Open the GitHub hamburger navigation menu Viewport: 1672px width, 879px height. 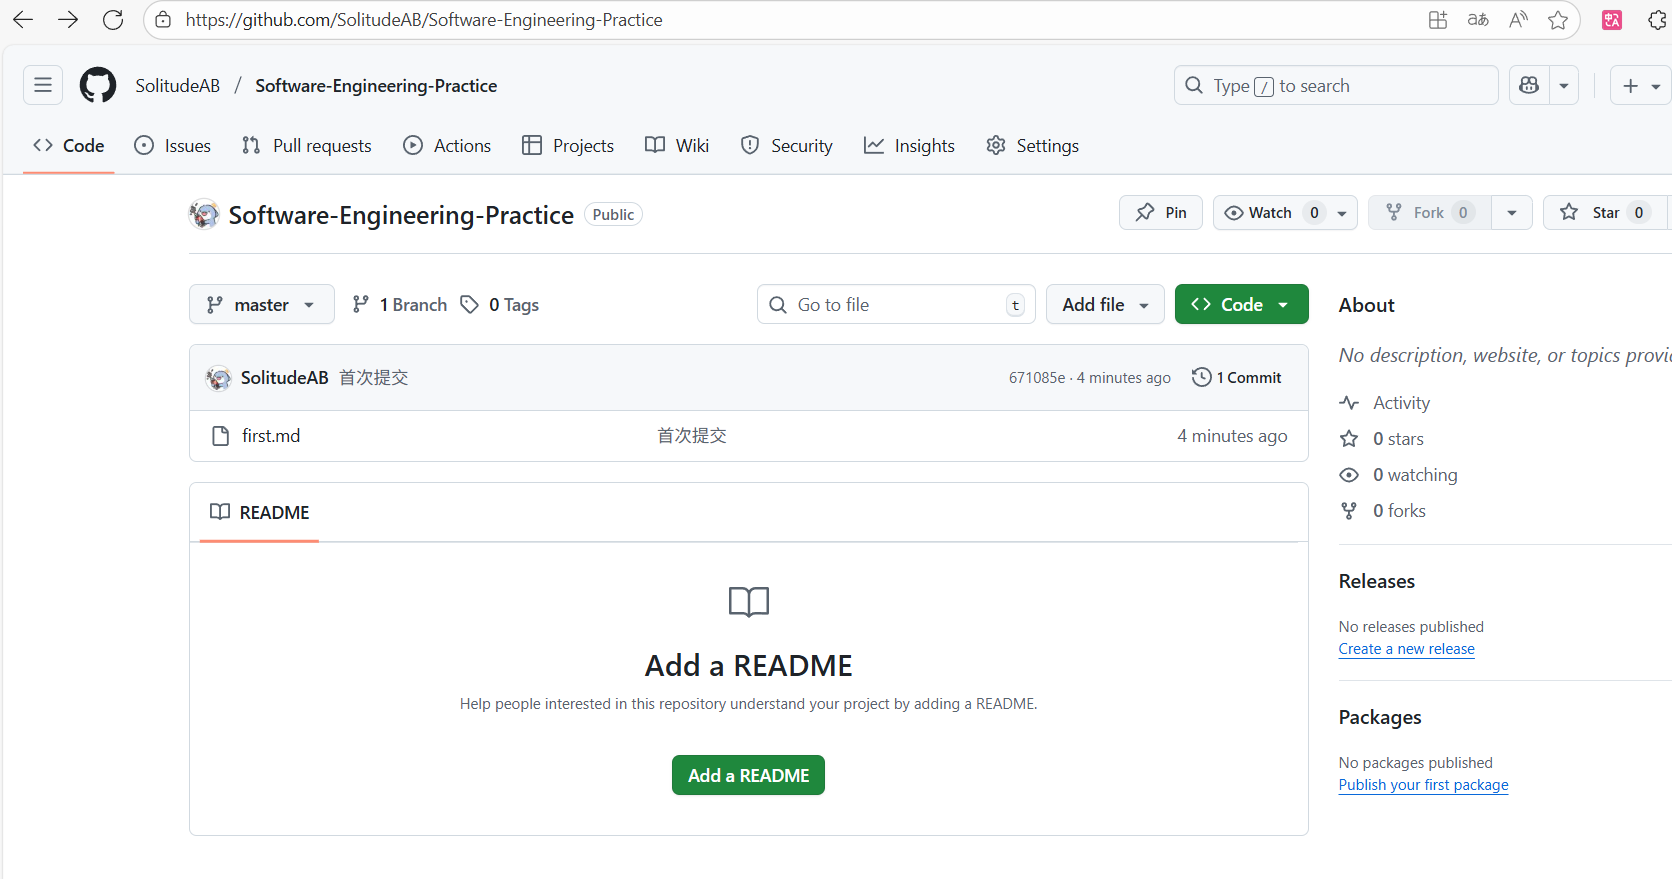pyautogui.click(x=43, y=85)
